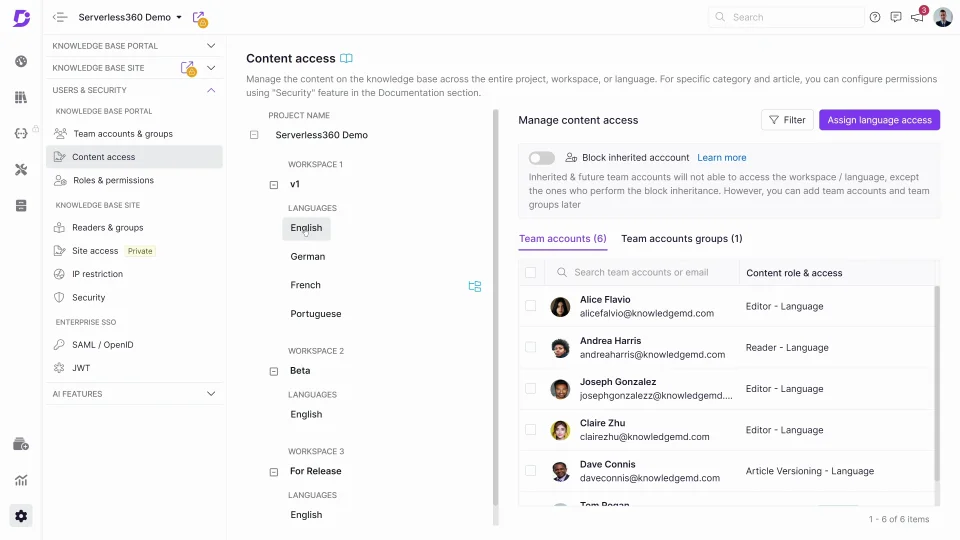Check the box next to Alice Flavio

[531, 306]
